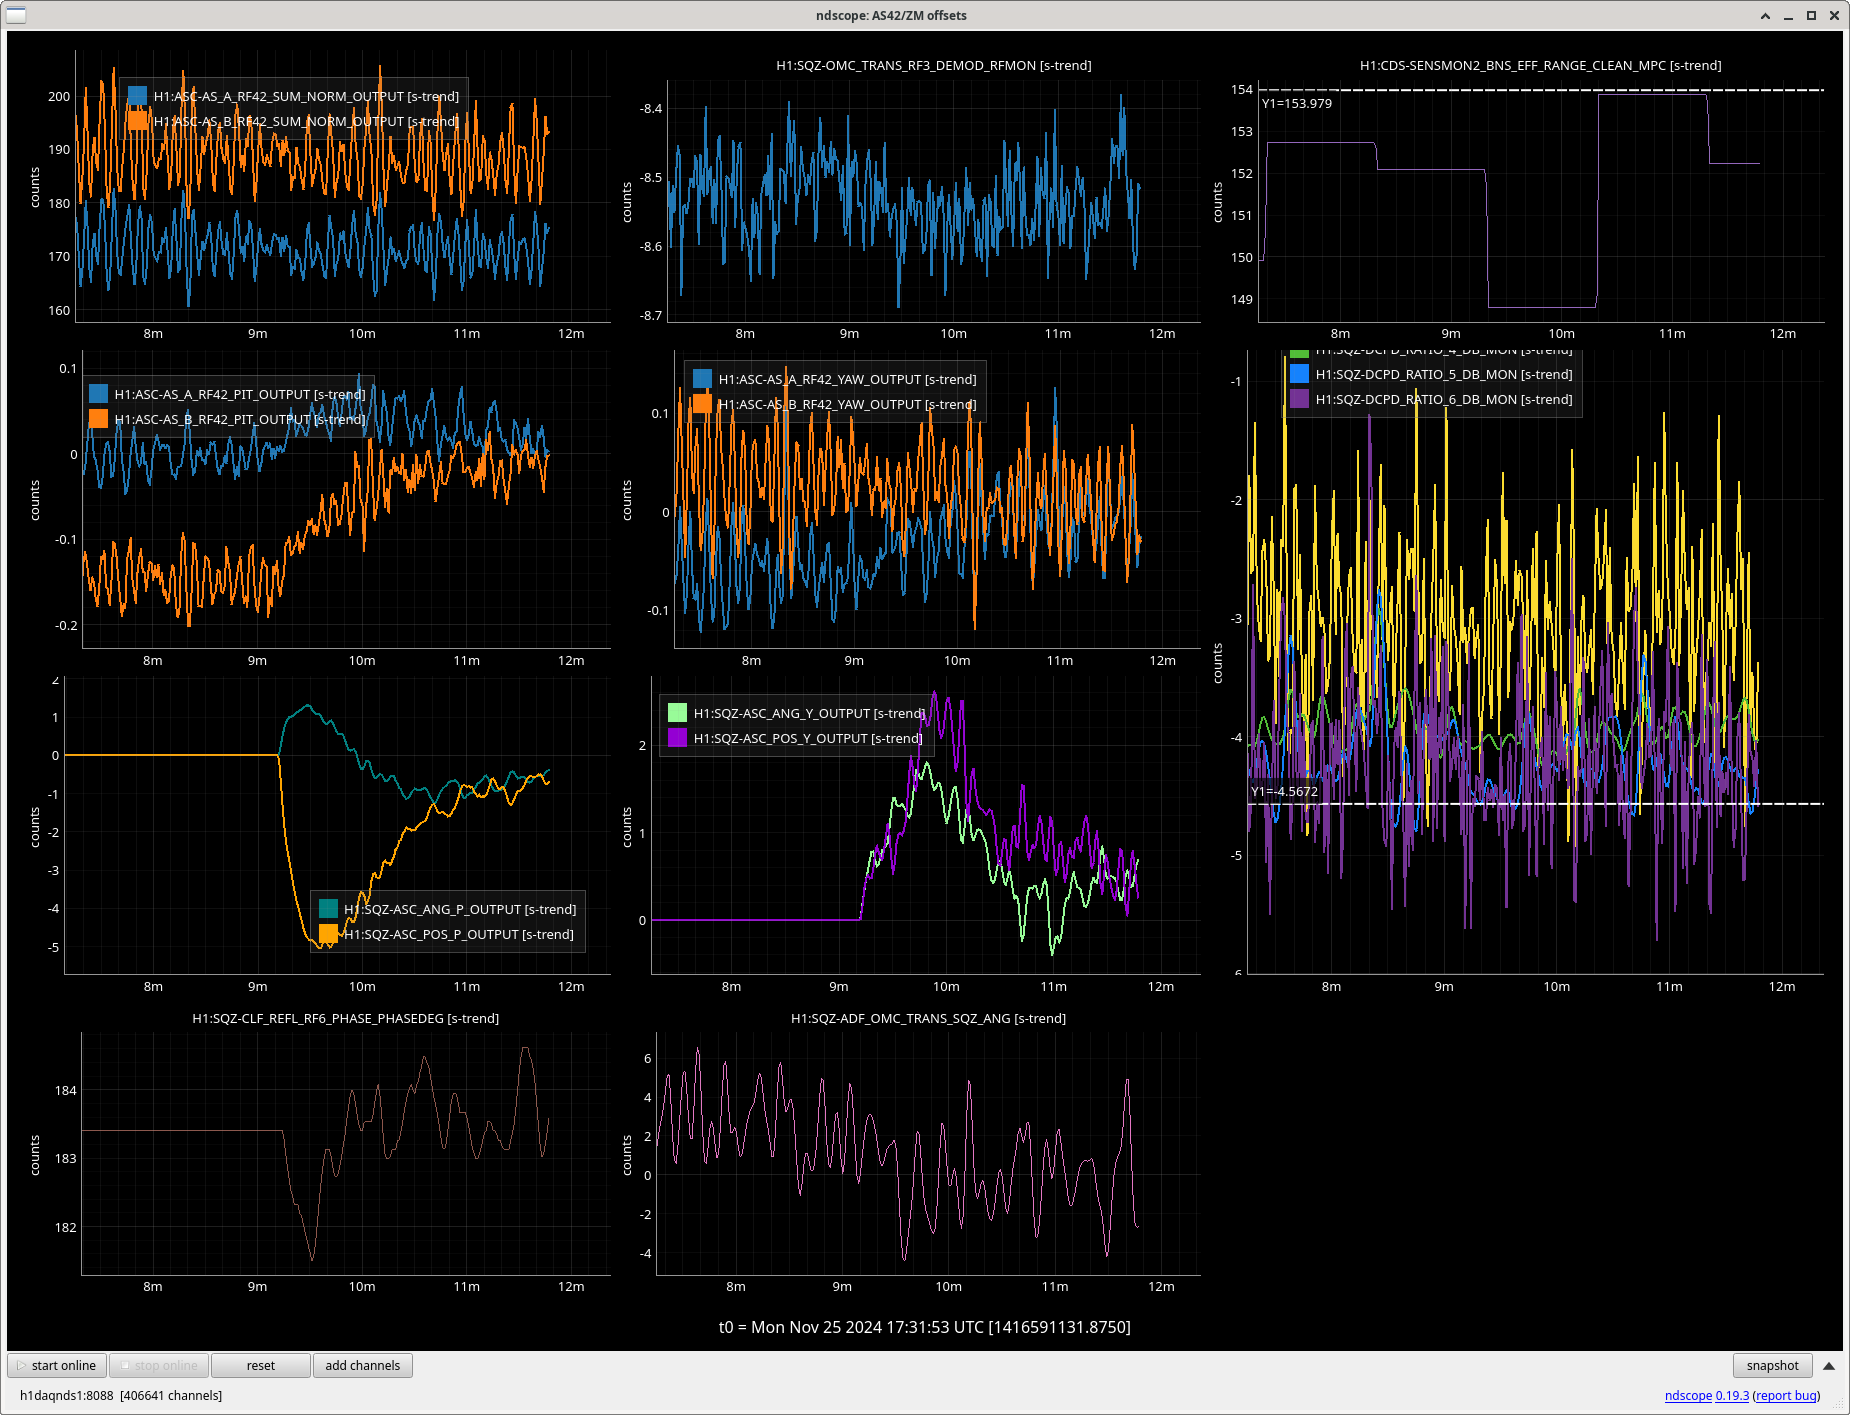Click the SQZ-ADF_OMC_TRANS_SQZ_ANG plot title
1850x1415 pixels.
[x=928, y=1018]
